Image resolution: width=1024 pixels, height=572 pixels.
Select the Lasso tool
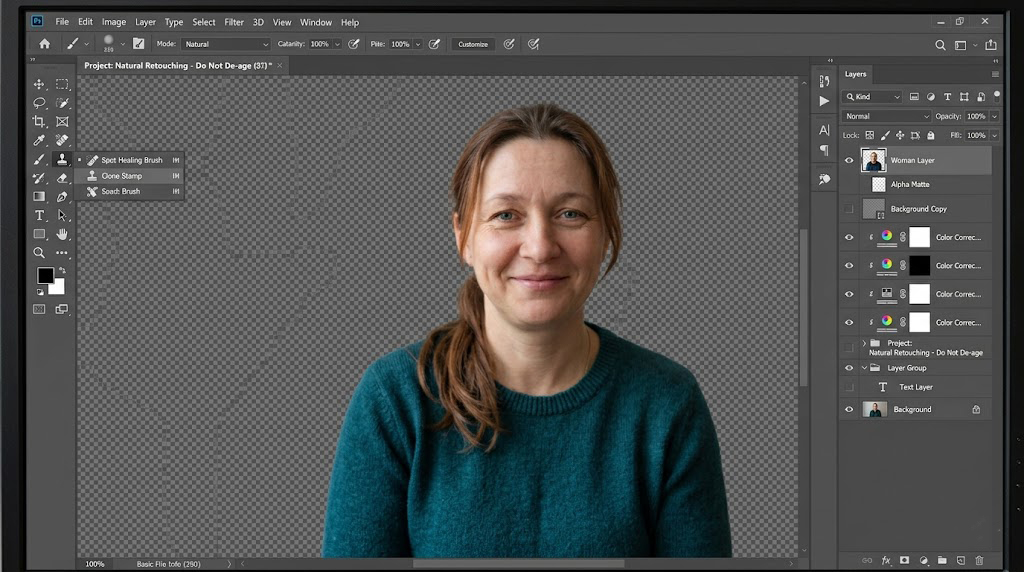coord(39,103)
